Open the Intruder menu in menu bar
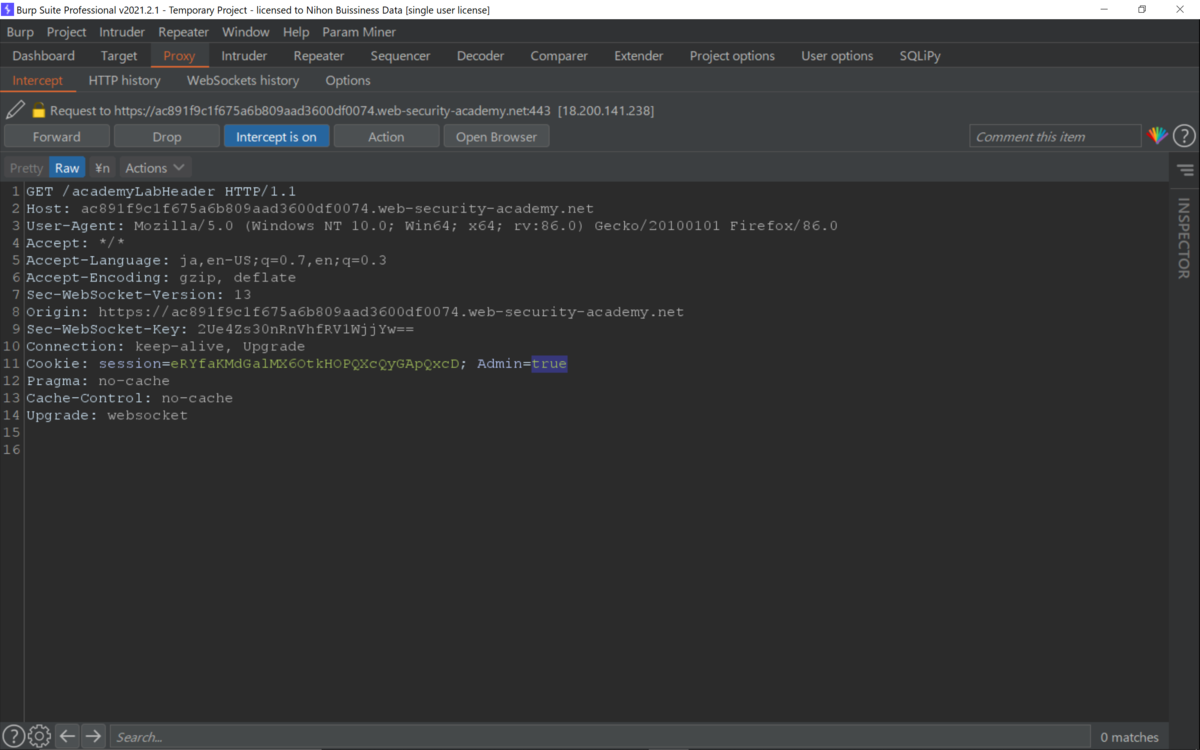The width and height of the screenshot is (1200, 750). (x=122, y=32)
